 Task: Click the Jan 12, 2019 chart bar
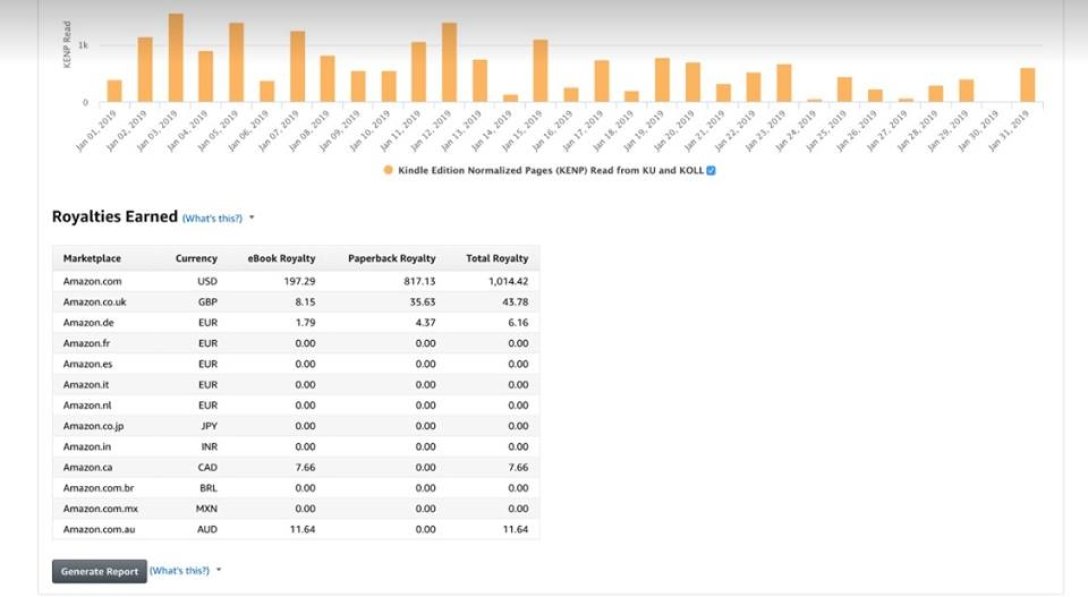[449, 62]
